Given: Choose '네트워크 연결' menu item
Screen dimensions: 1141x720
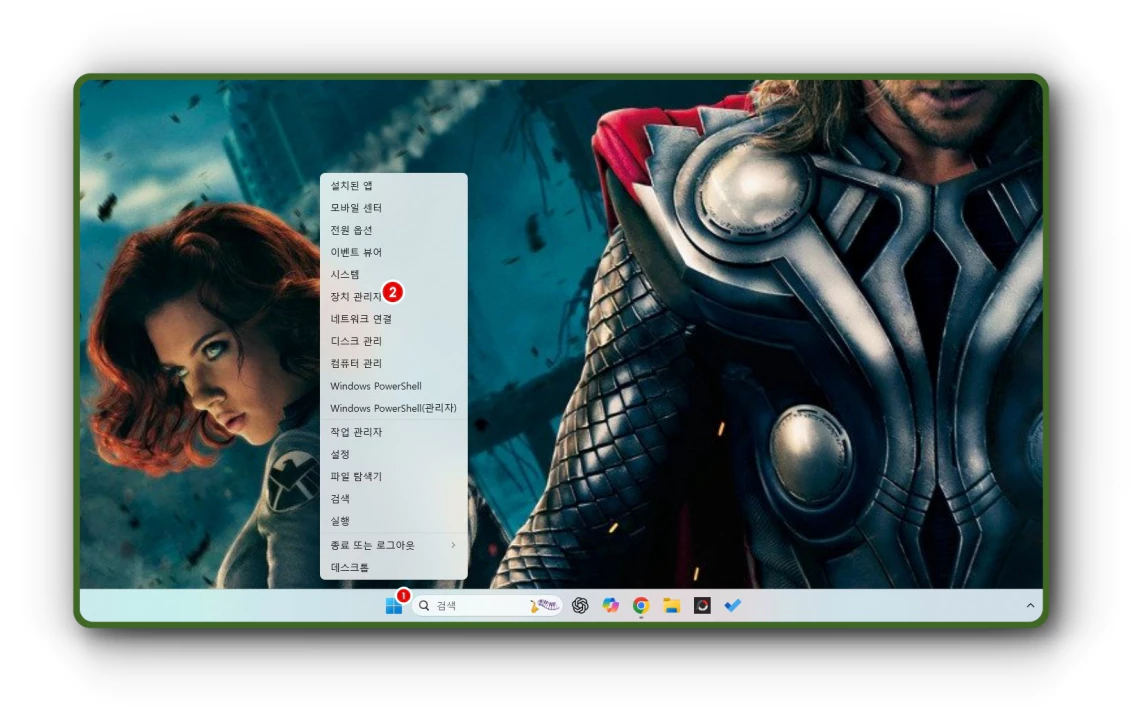Looking at the screenshot, I should coord(394,319).
